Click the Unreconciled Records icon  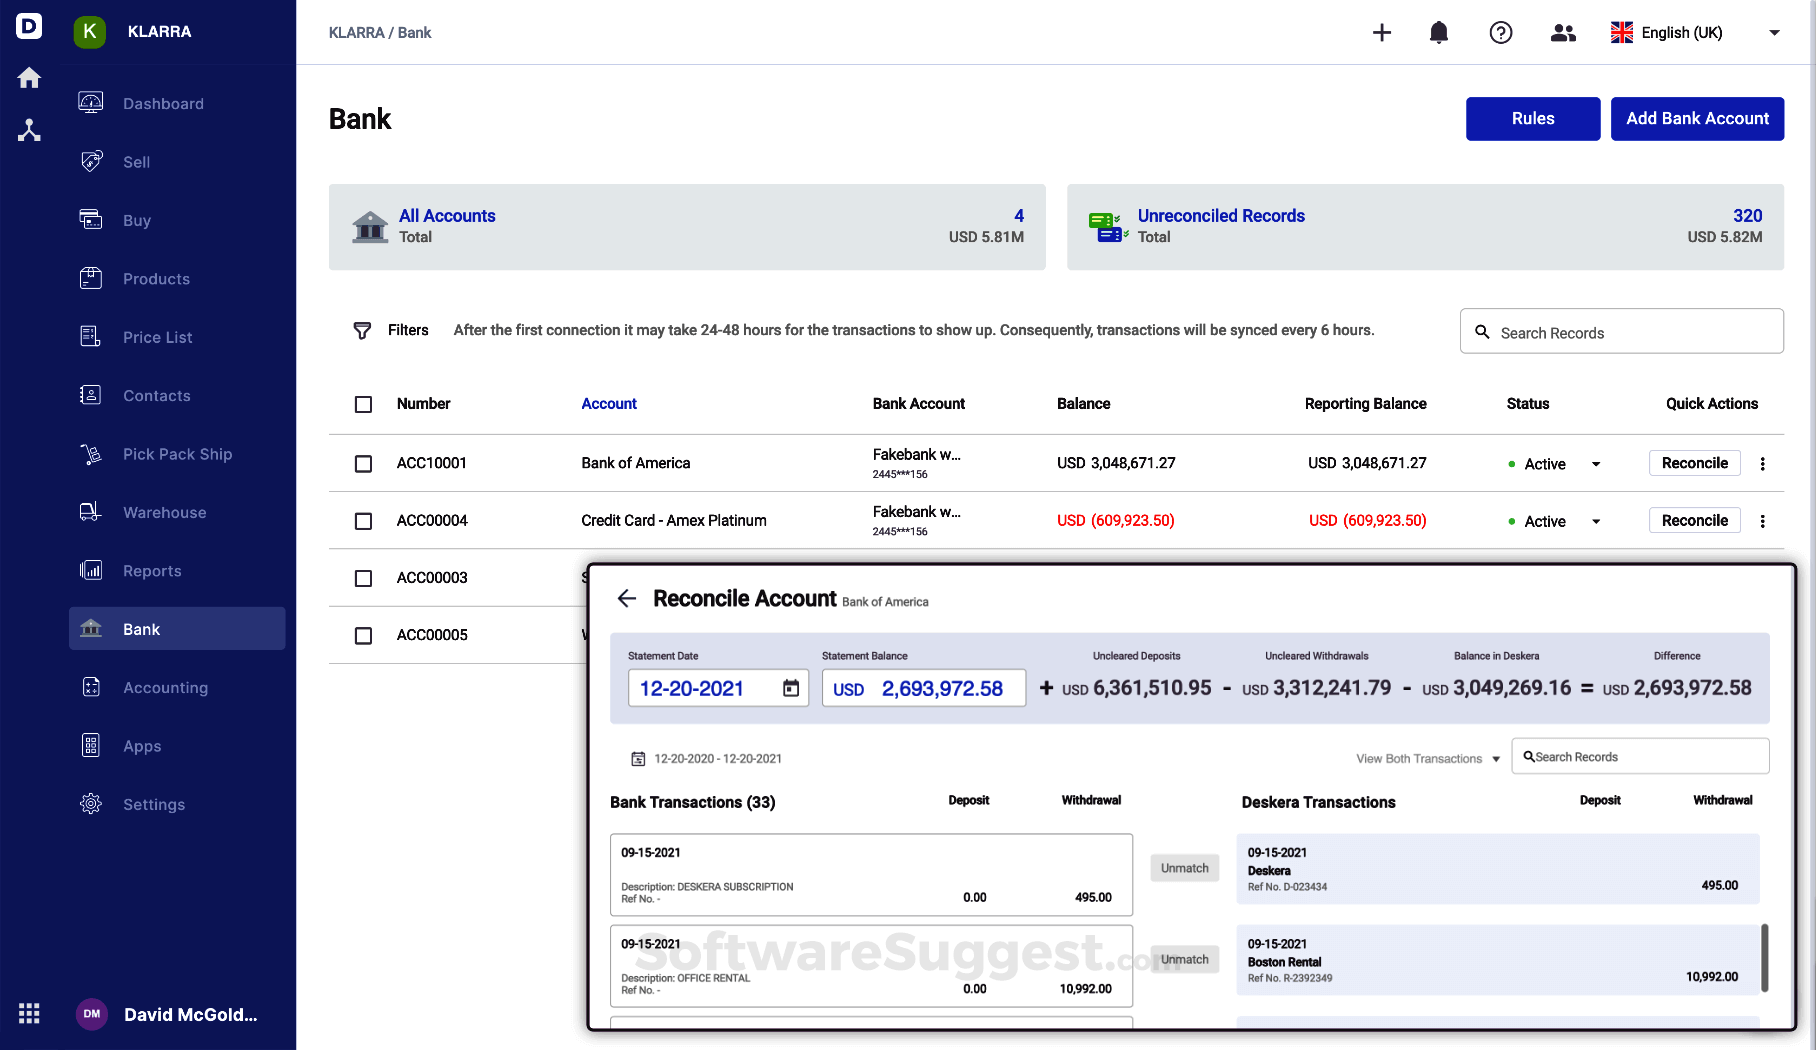1109,227
